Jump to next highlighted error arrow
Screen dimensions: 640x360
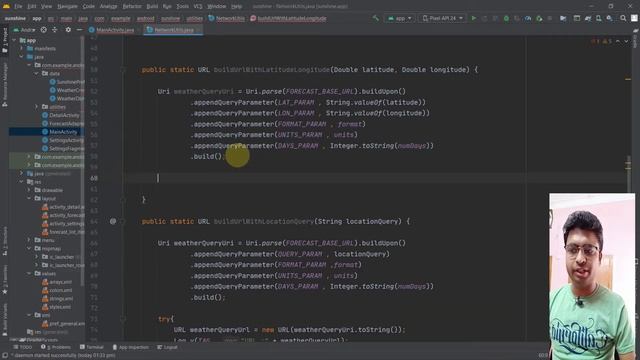(x=626, y=41)
